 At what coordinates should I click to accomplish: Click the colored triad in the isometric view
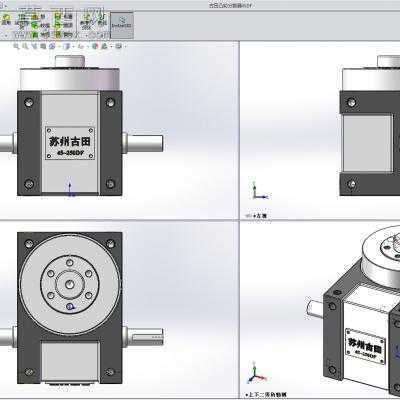[257, 374]
